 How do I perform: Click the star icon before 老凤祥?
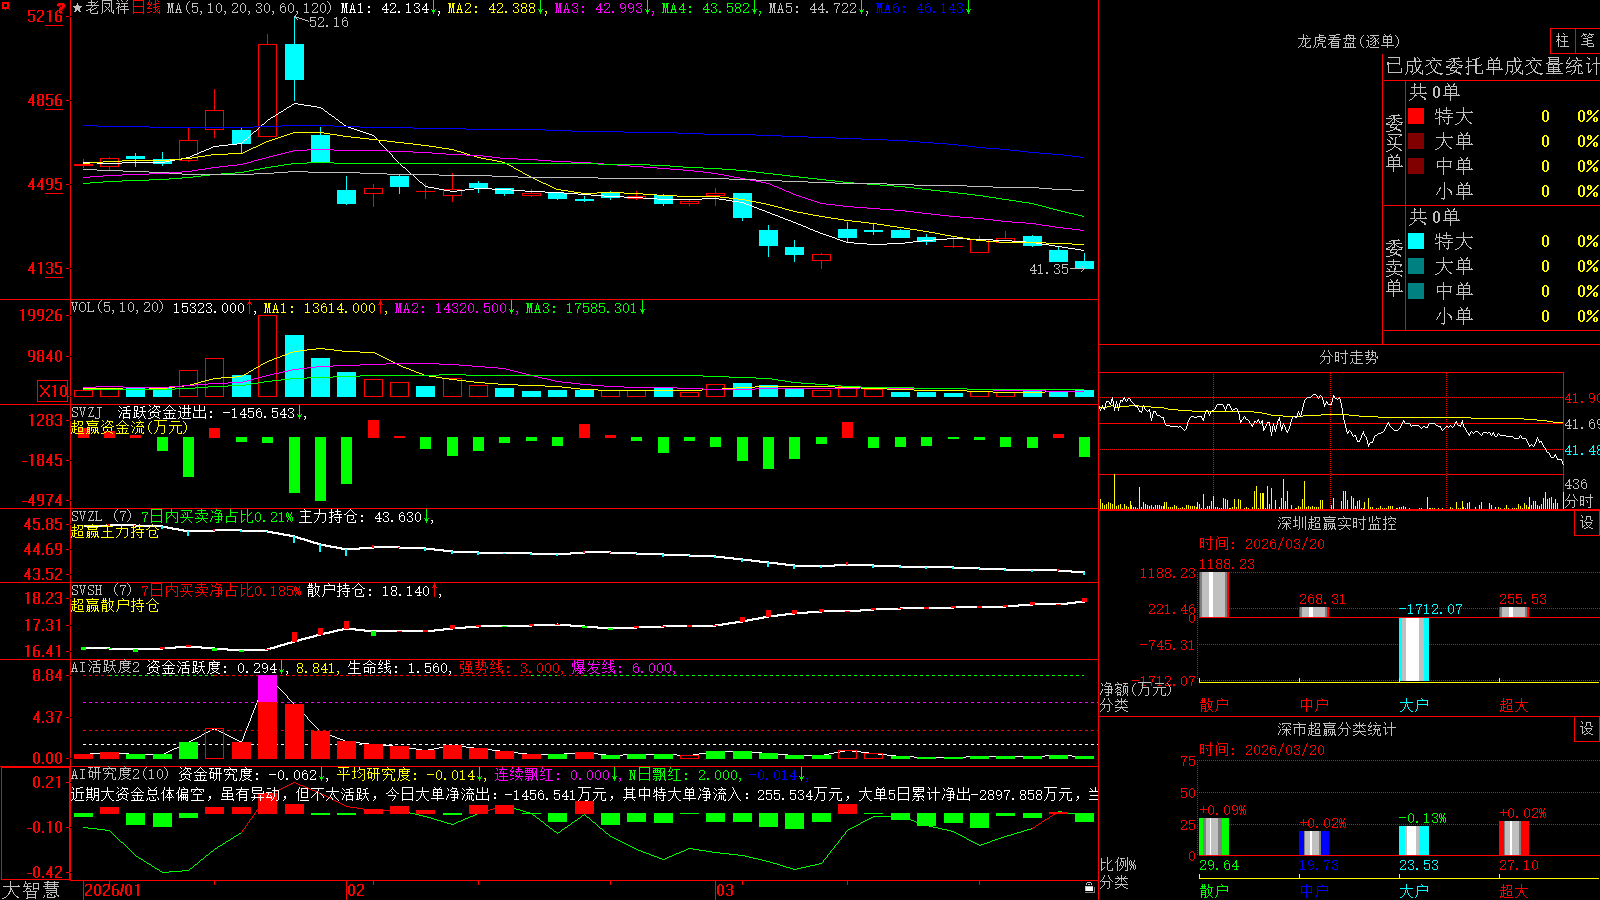click(x=77, y=8)
